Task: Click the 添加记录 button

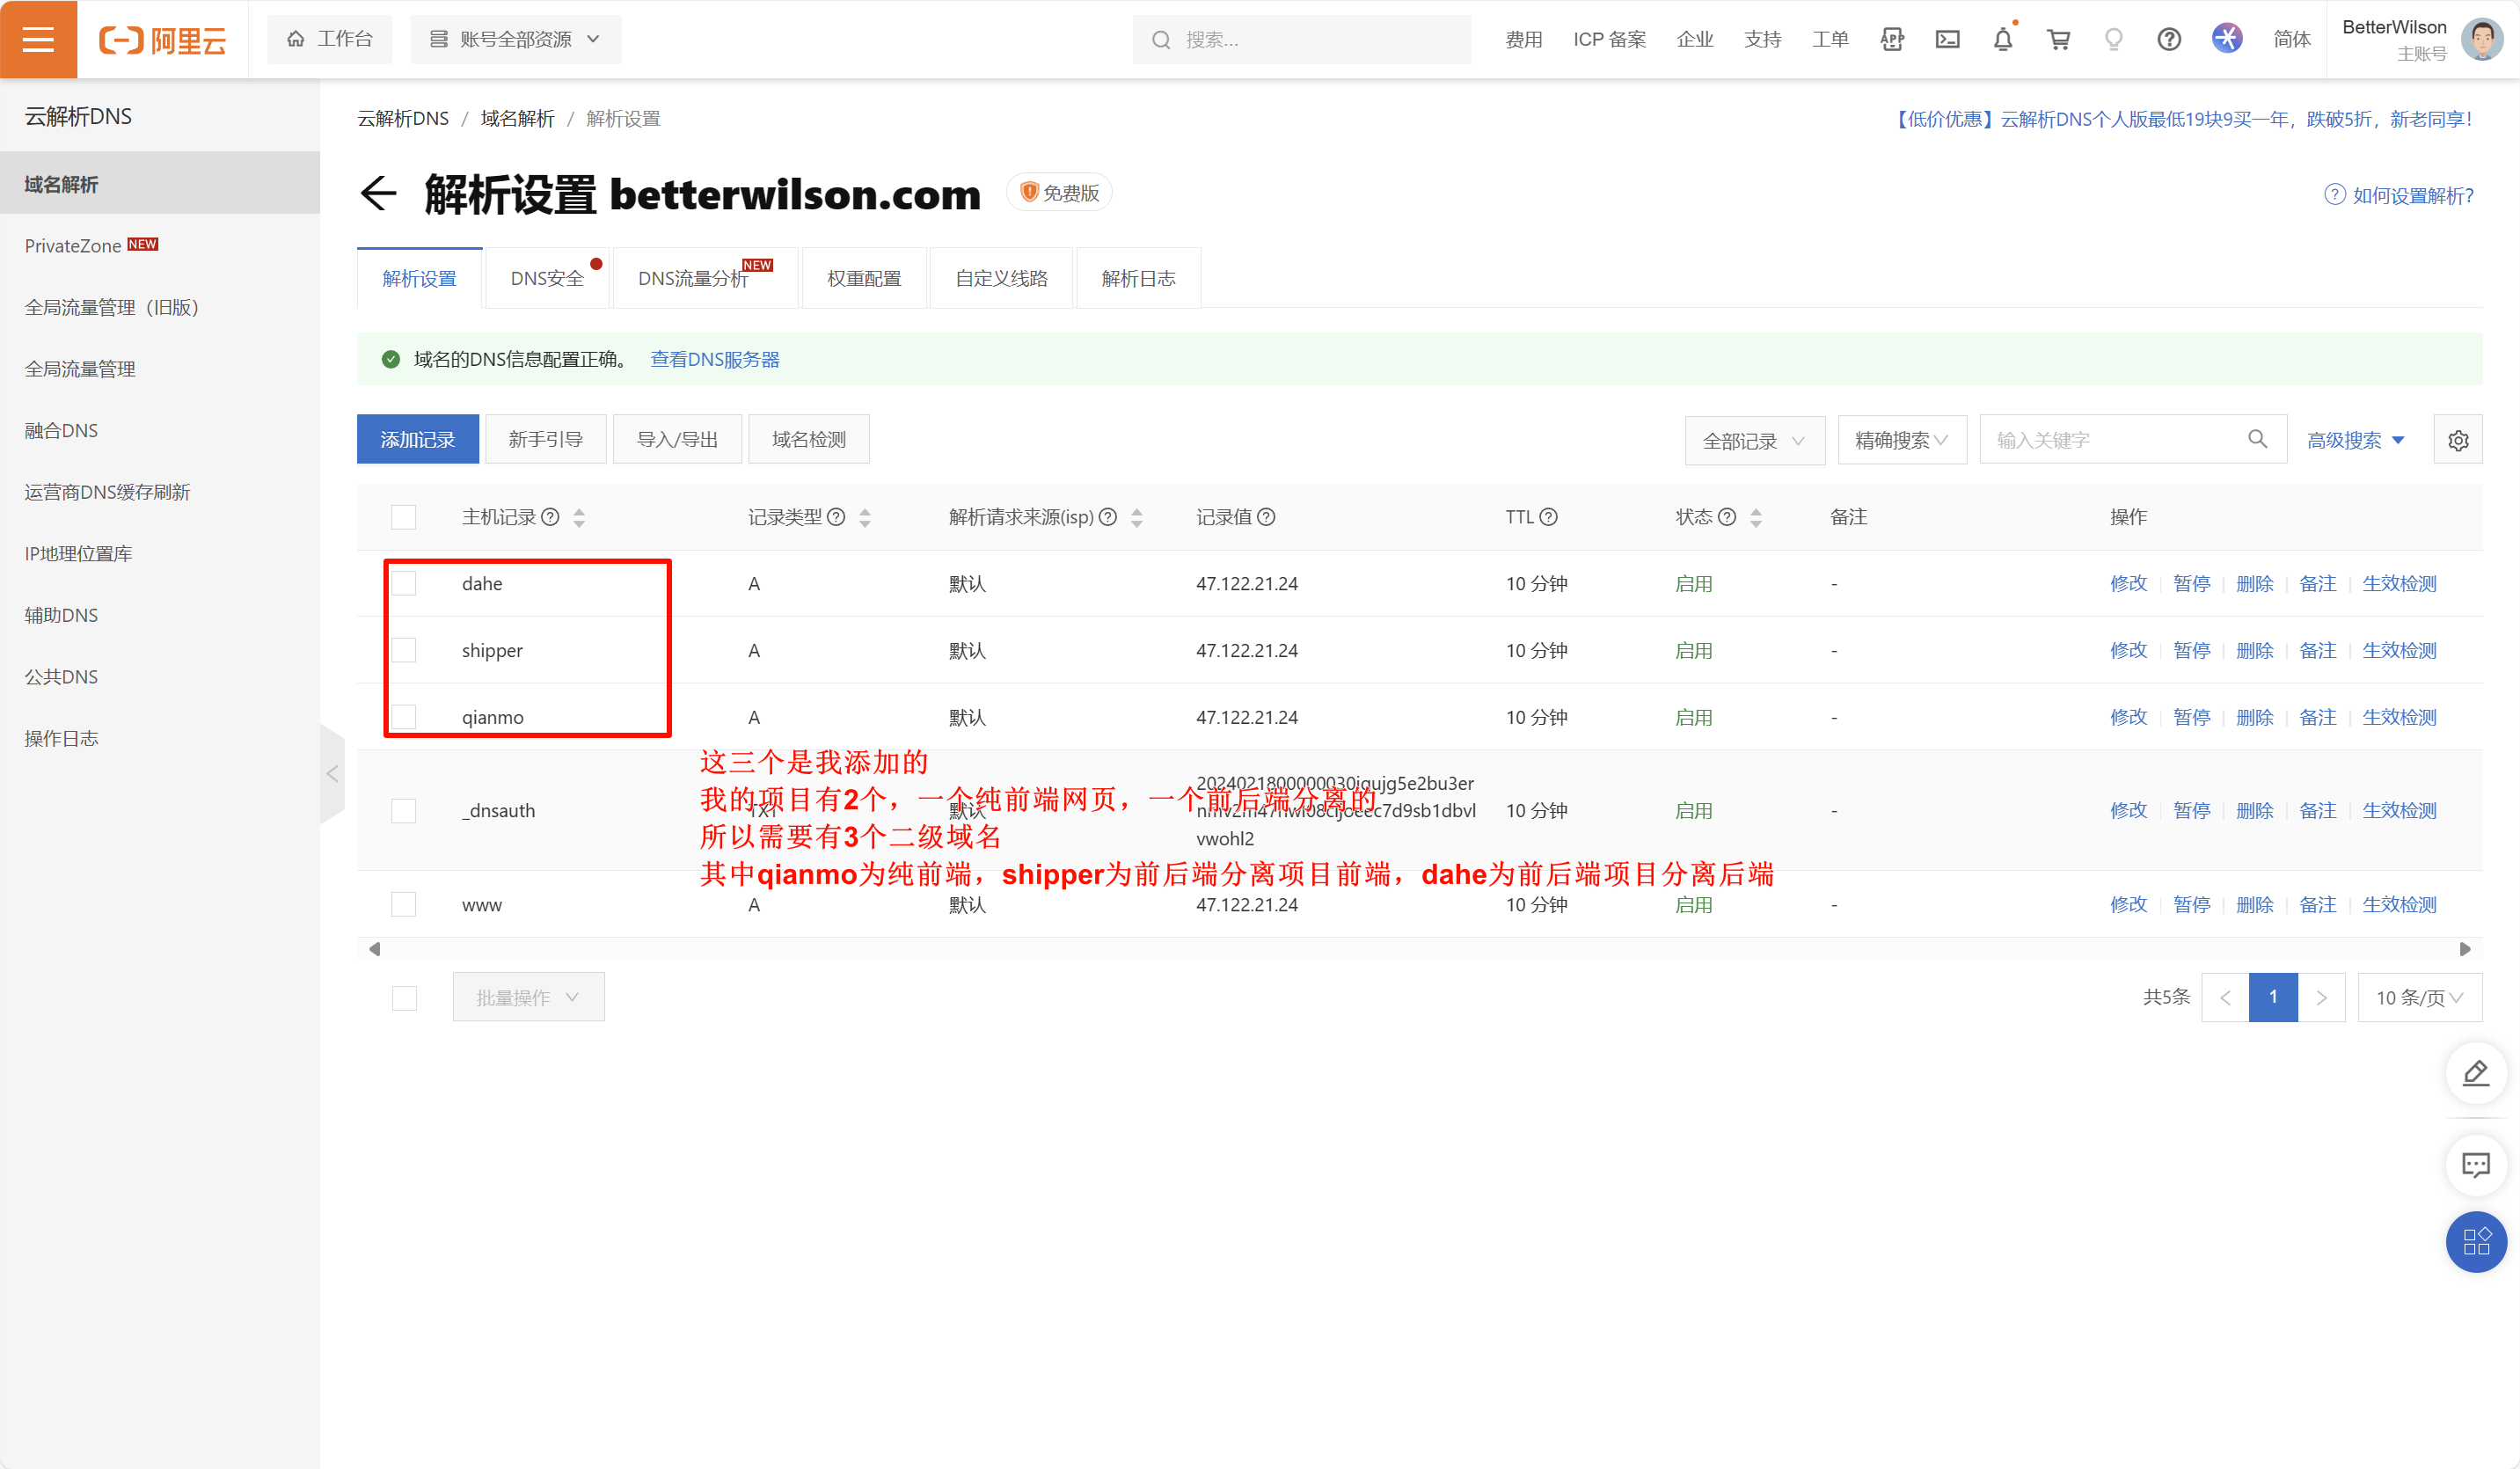Action: coord(418,440)
